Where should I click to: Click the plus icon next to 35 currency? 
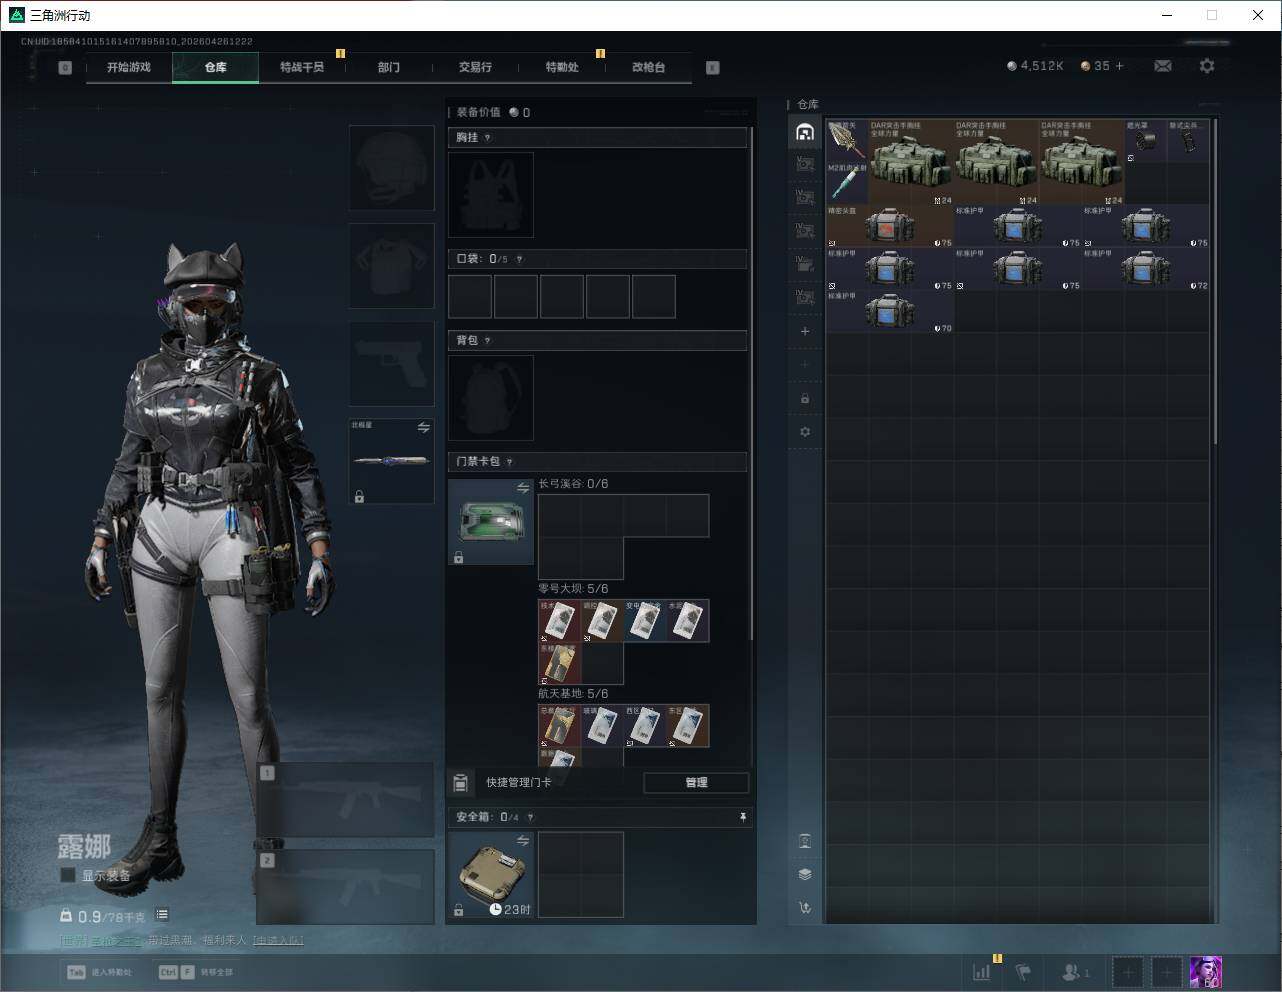1119,66
